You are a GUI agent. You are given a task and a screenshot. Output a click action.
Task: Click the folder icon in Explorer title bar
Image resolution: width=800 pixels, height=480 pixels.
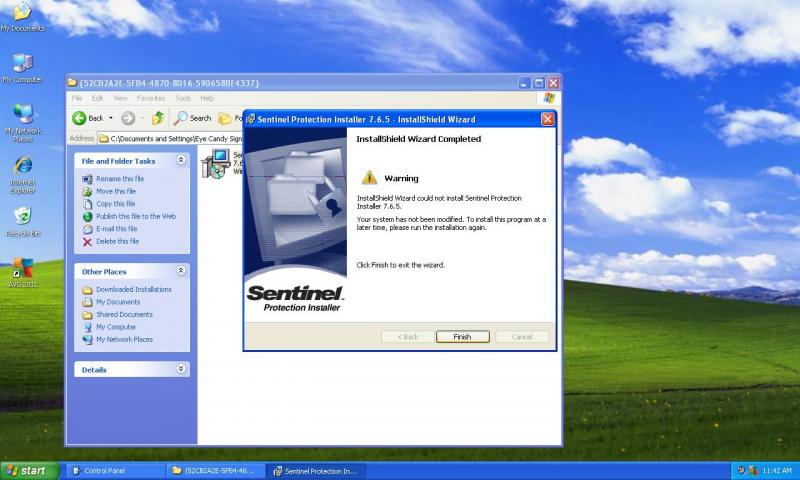pyautogui.click(x=72, y=82)
